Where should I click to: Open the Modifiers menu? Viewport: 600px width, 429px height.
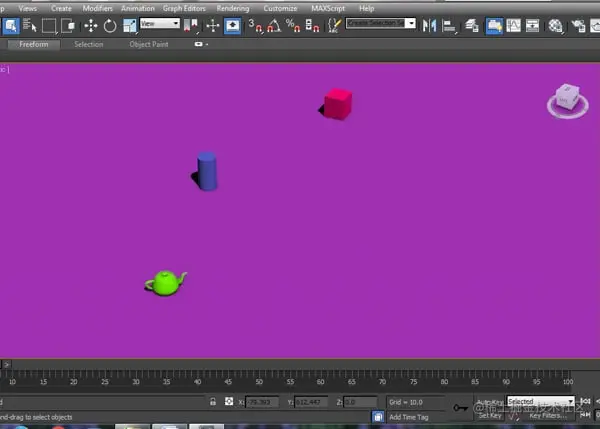[x=98, y=8]
